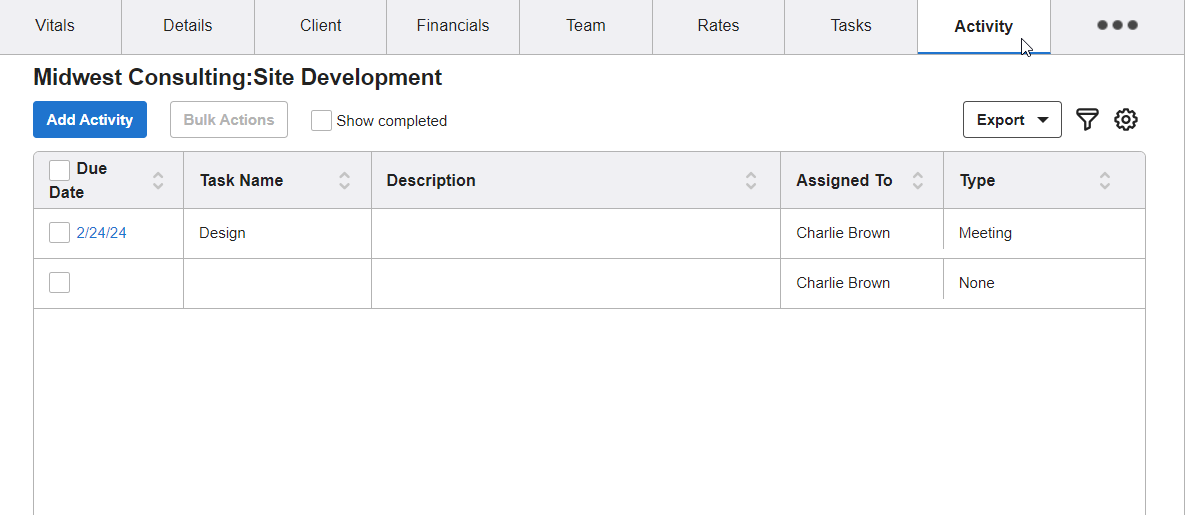Click the Add Activity button
The image size is (1190, 515).
[x=90, y=120]
